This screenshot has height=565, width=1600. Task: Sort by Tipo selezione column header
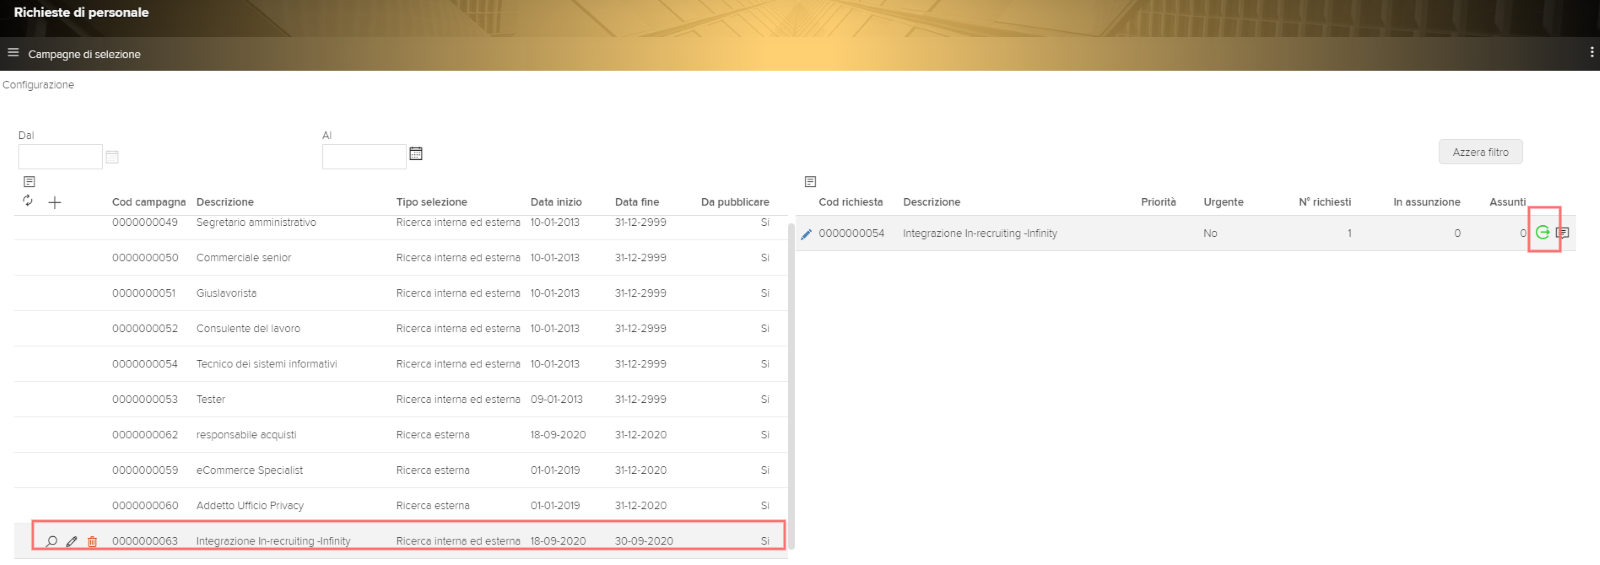431,202
